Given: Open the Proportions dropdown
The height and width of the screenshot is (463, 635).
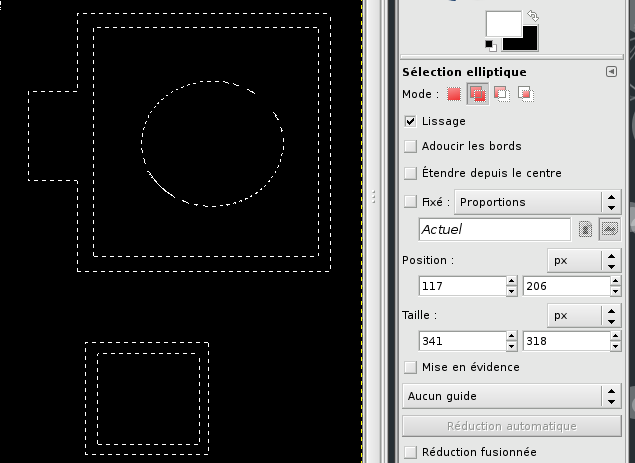Looking at the screenshot, I should 538,202.
